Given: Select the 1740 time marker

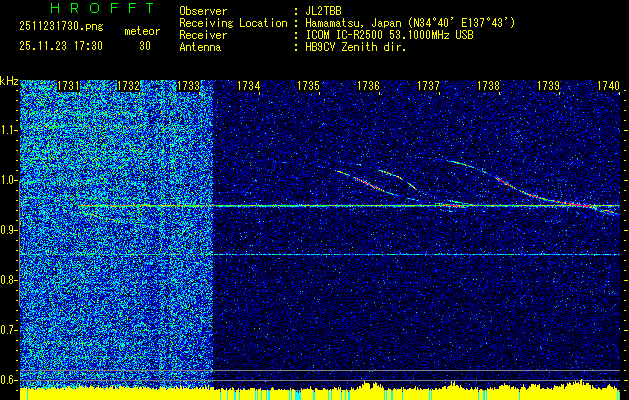Looking at the screenshot, I should [x=608, y=87].
